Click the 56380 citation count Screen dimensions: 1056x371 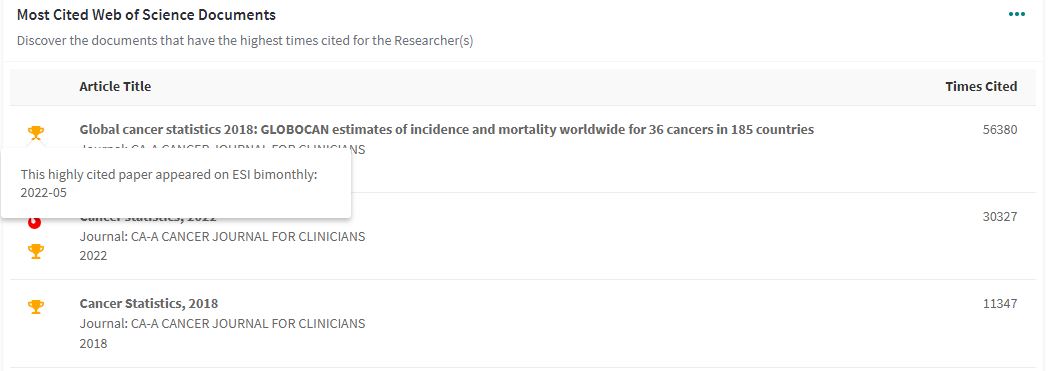[x=1000, y=129]
